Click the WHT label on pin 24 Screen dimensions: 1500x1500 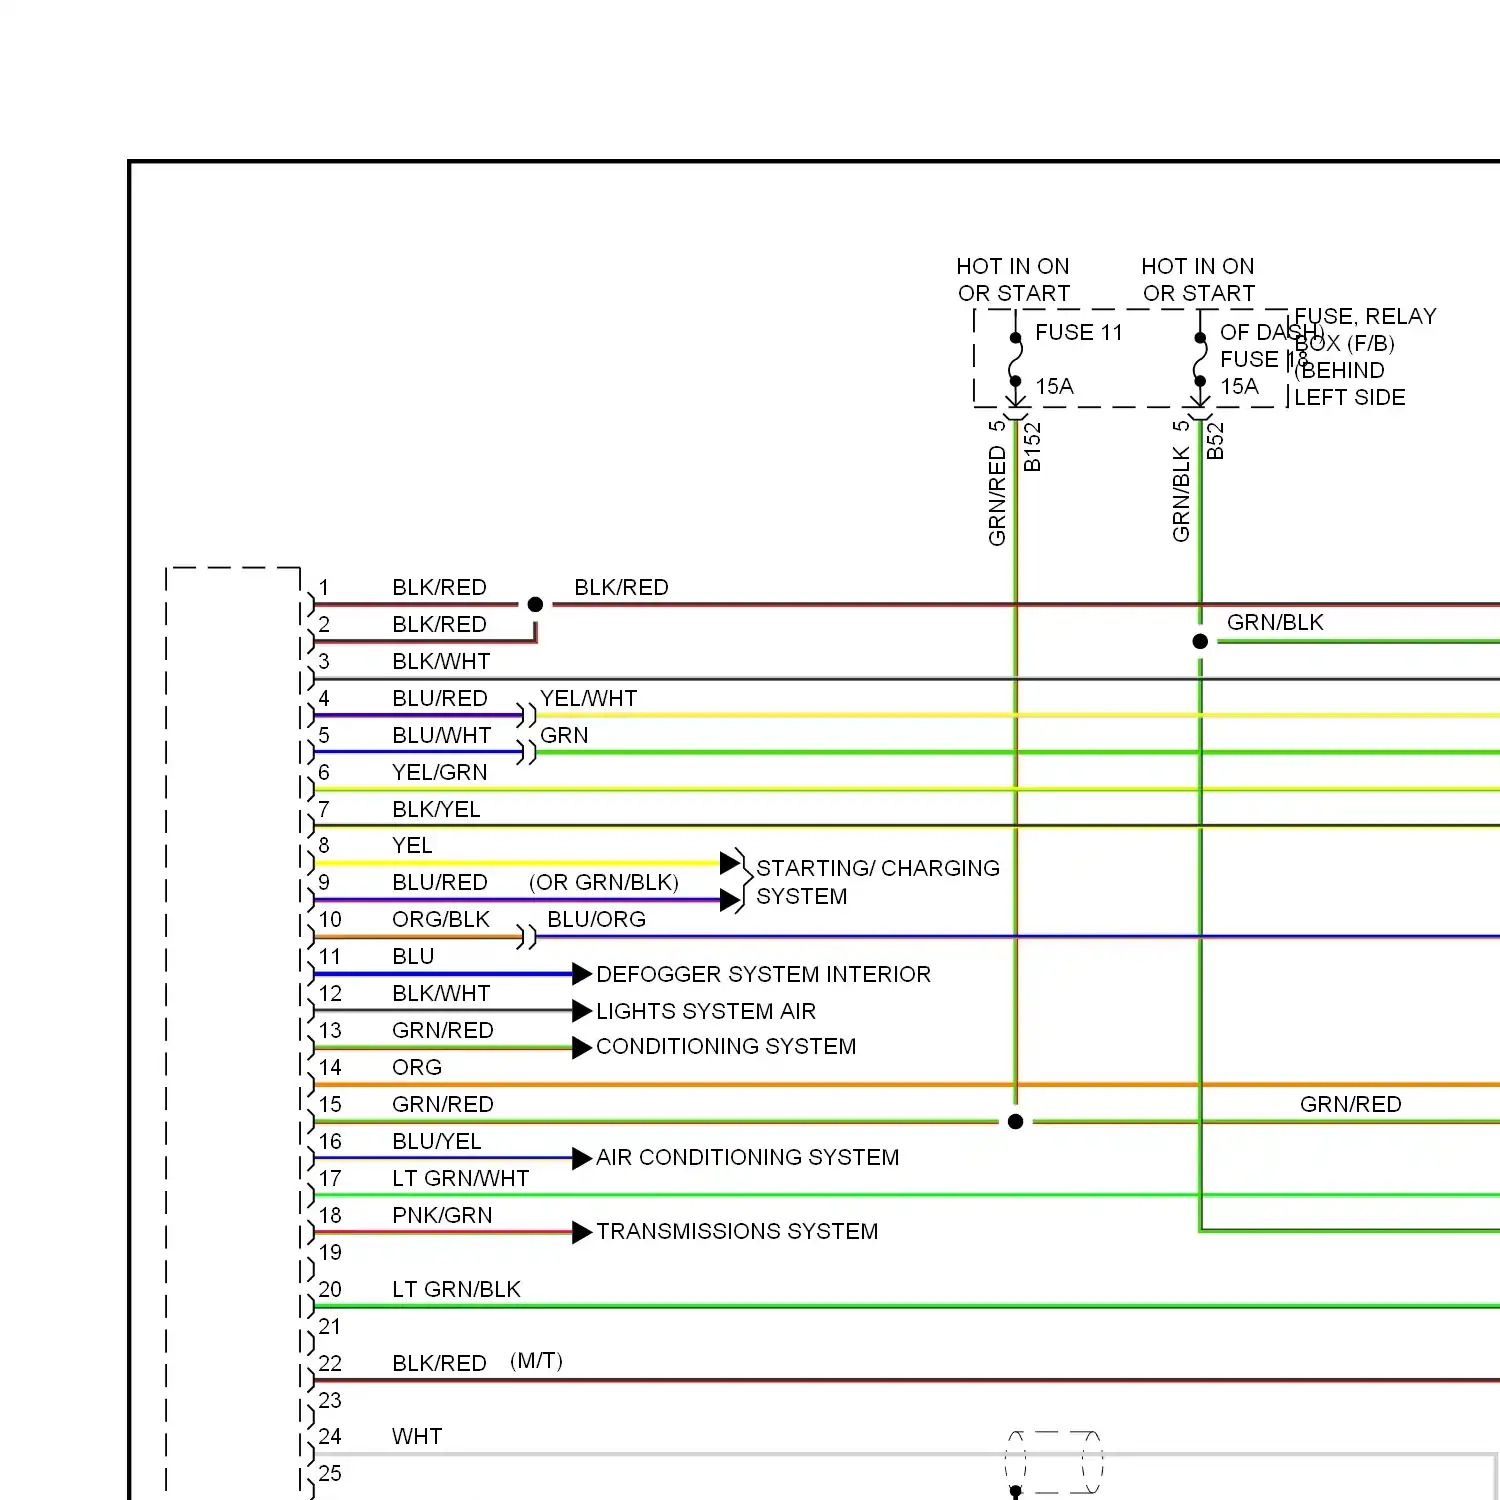point(417,1436)
